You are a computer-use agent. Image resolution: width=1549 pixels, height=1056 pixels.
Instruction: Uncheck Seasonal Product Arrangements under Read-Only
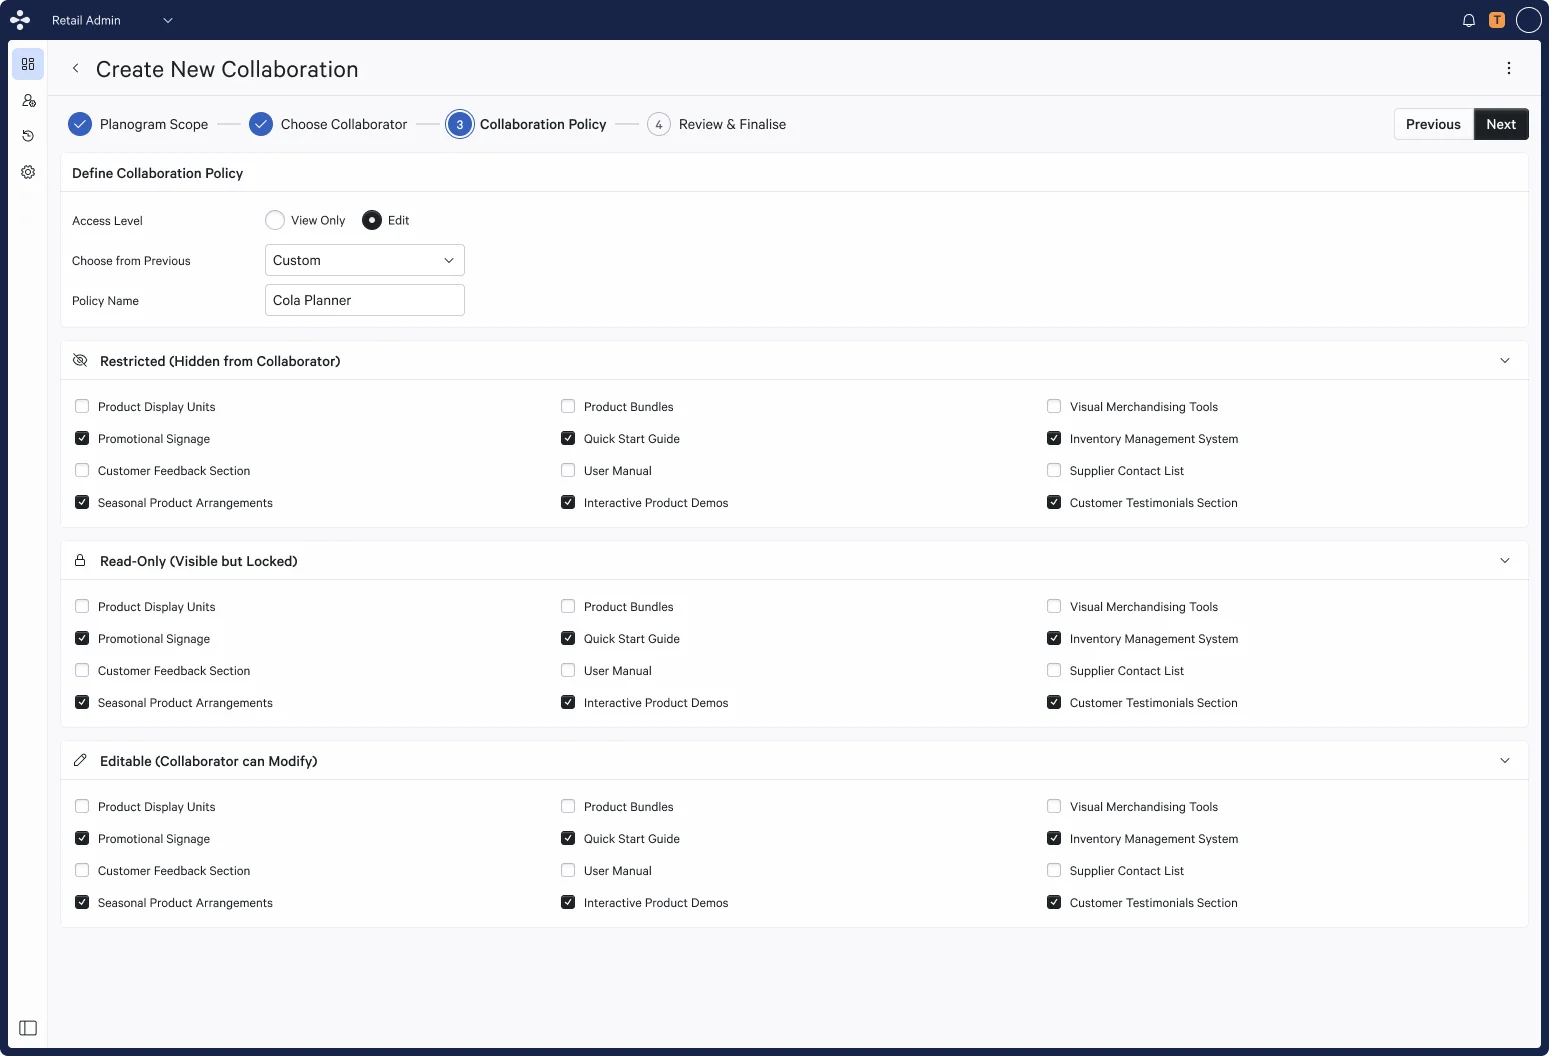coord(82,702)
